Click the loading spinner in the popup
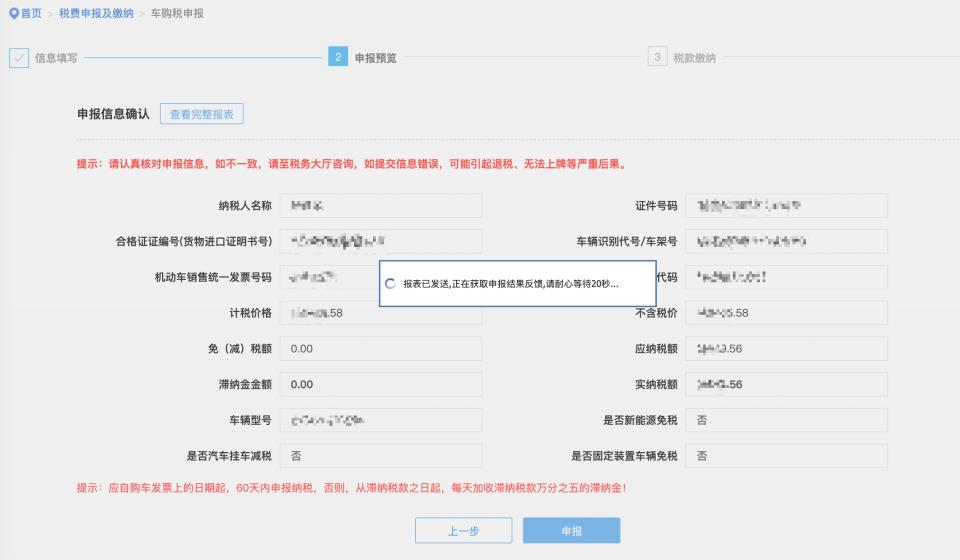 point(390,284)
